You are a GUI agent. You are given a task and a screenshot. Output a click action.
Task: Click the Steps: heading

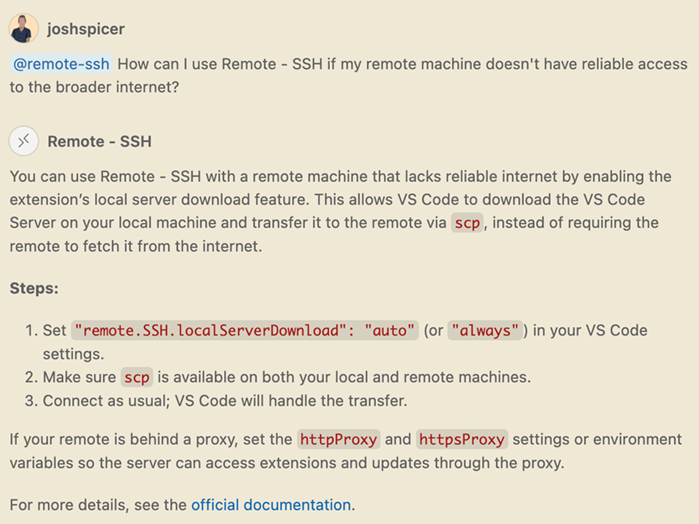(x=34, y=288)
